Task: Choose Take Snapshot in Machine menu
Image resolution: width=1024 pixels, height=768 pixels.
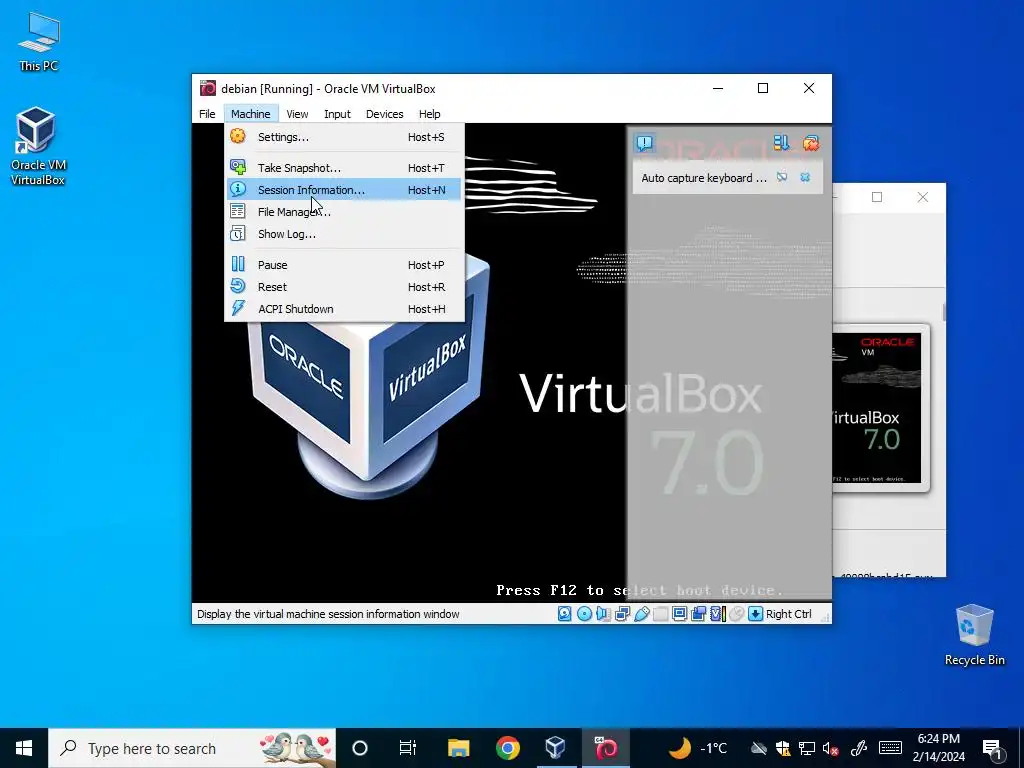Action: click(x=344, y=168)
